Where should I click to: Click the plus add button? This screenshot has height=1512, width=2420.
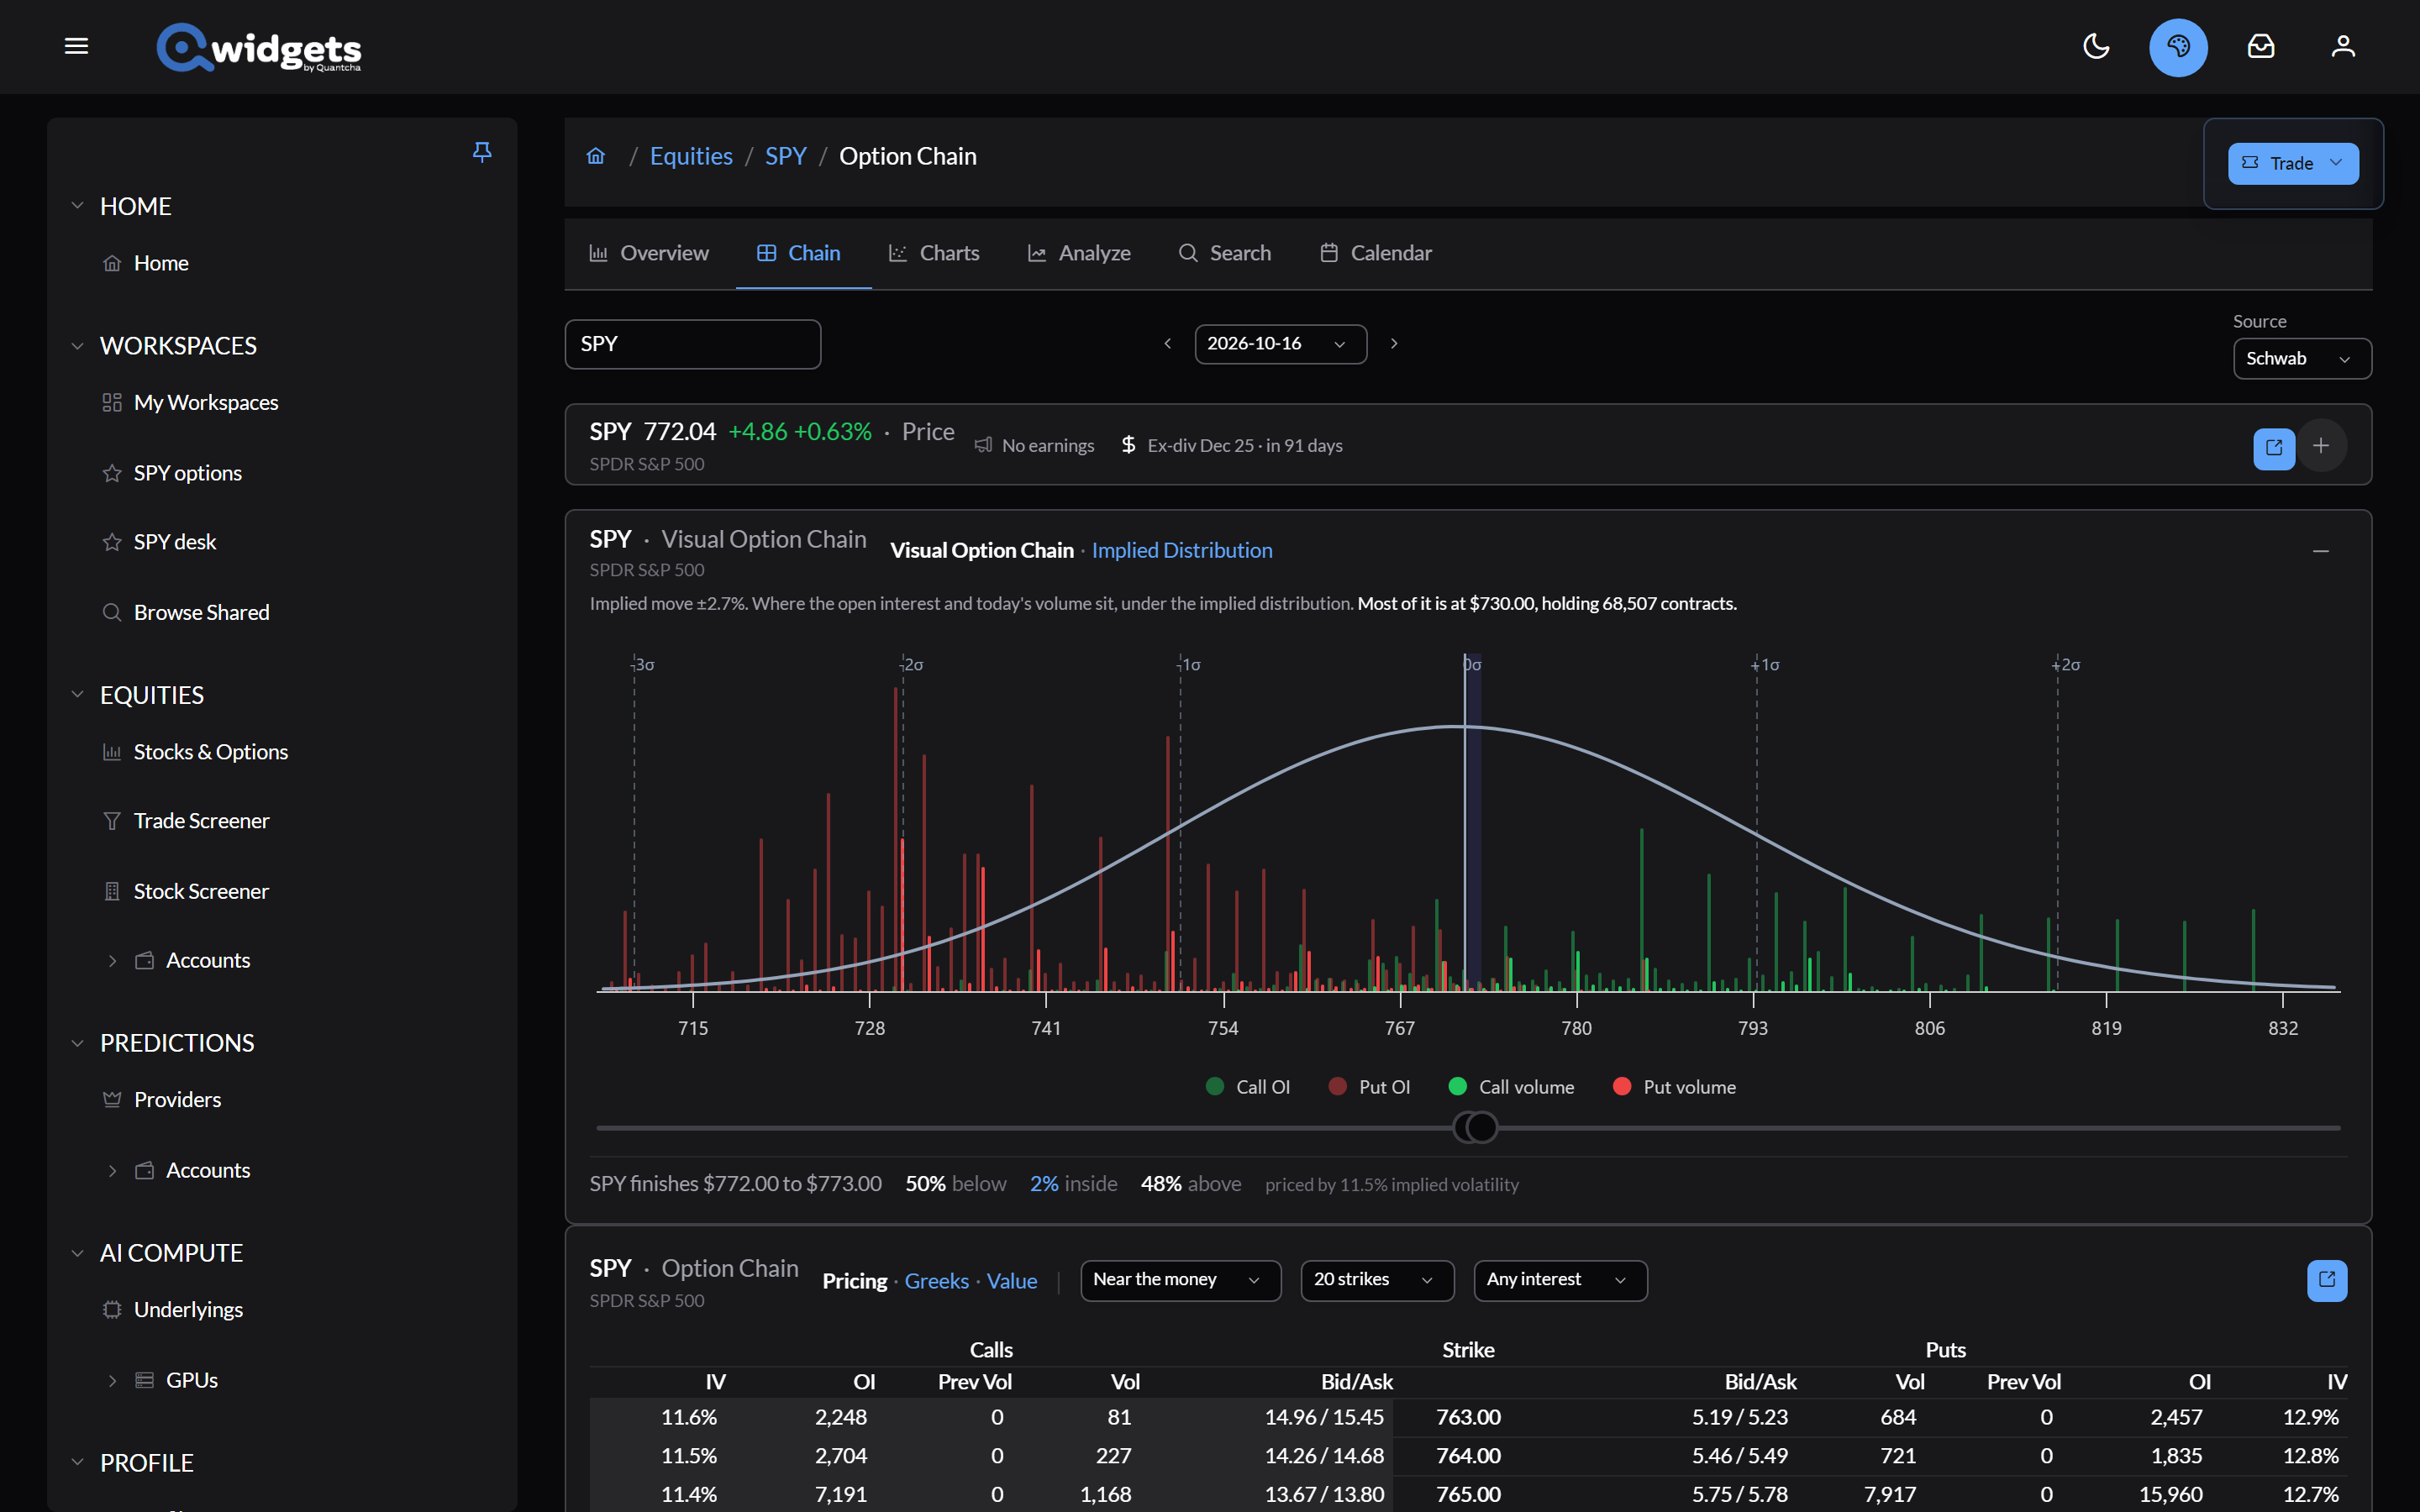(2321, 446)
